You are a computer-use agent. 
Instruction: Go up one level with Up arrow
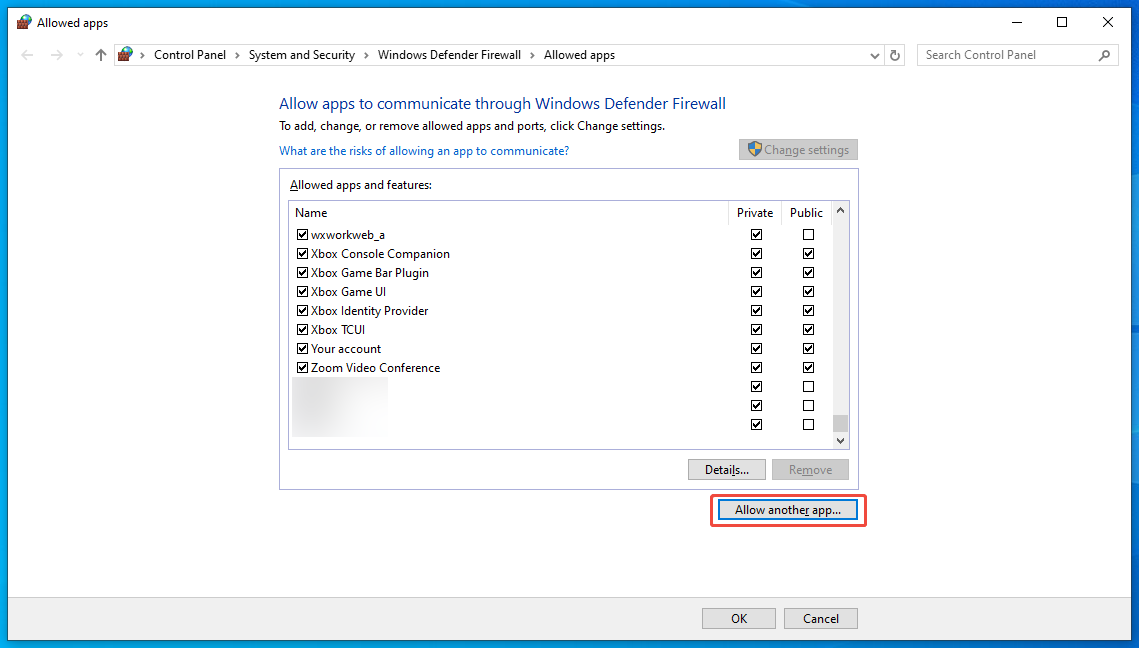pyautogui.click(x=101, y=55)
